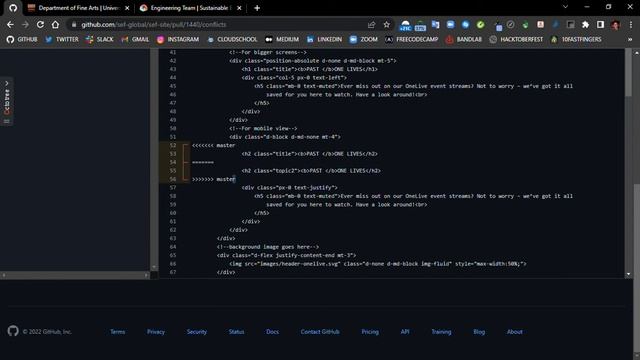640x360 pixels.
Task: Click line number 53 in the gutter
Action: tap(173, 154)
